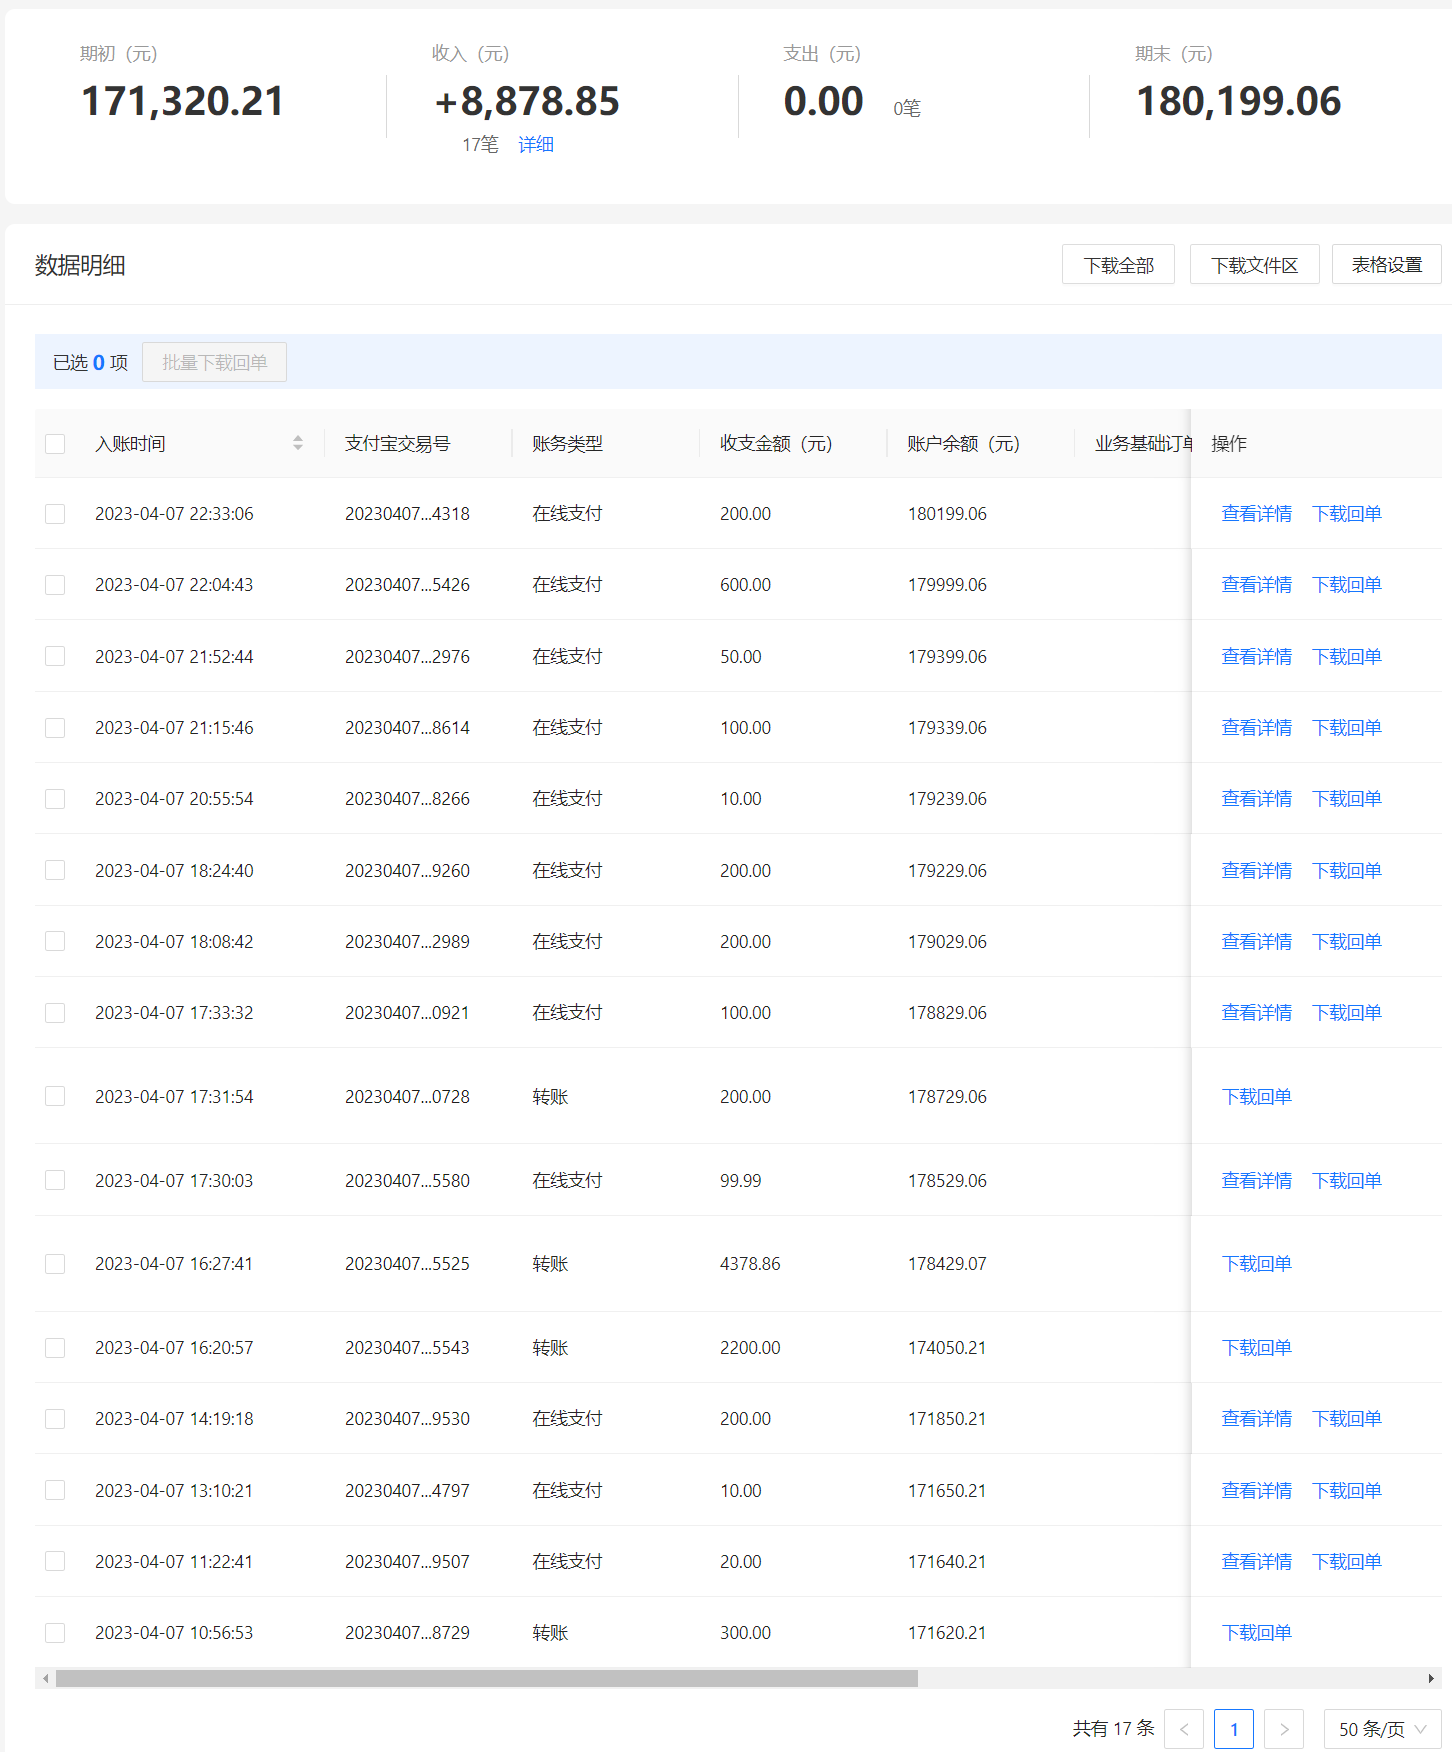The height and width of the screenshot is (1752, 1452).
Task: Click the right arrow of the horizontal scrollbar
Action: tap(1431, 1678)
